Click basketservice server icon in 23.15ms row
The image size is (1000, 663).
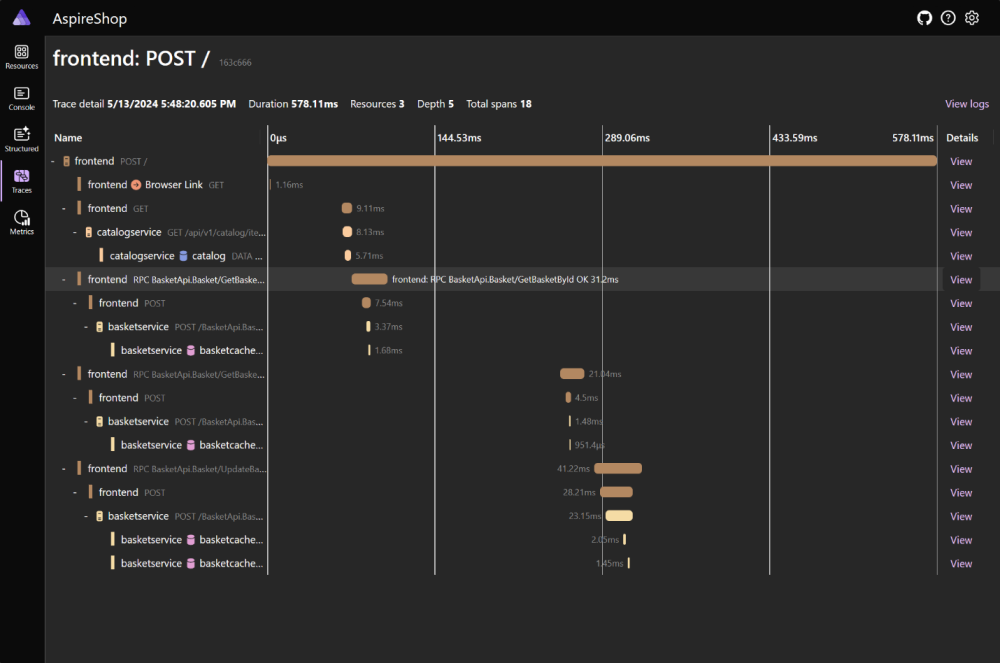[99, 516]
